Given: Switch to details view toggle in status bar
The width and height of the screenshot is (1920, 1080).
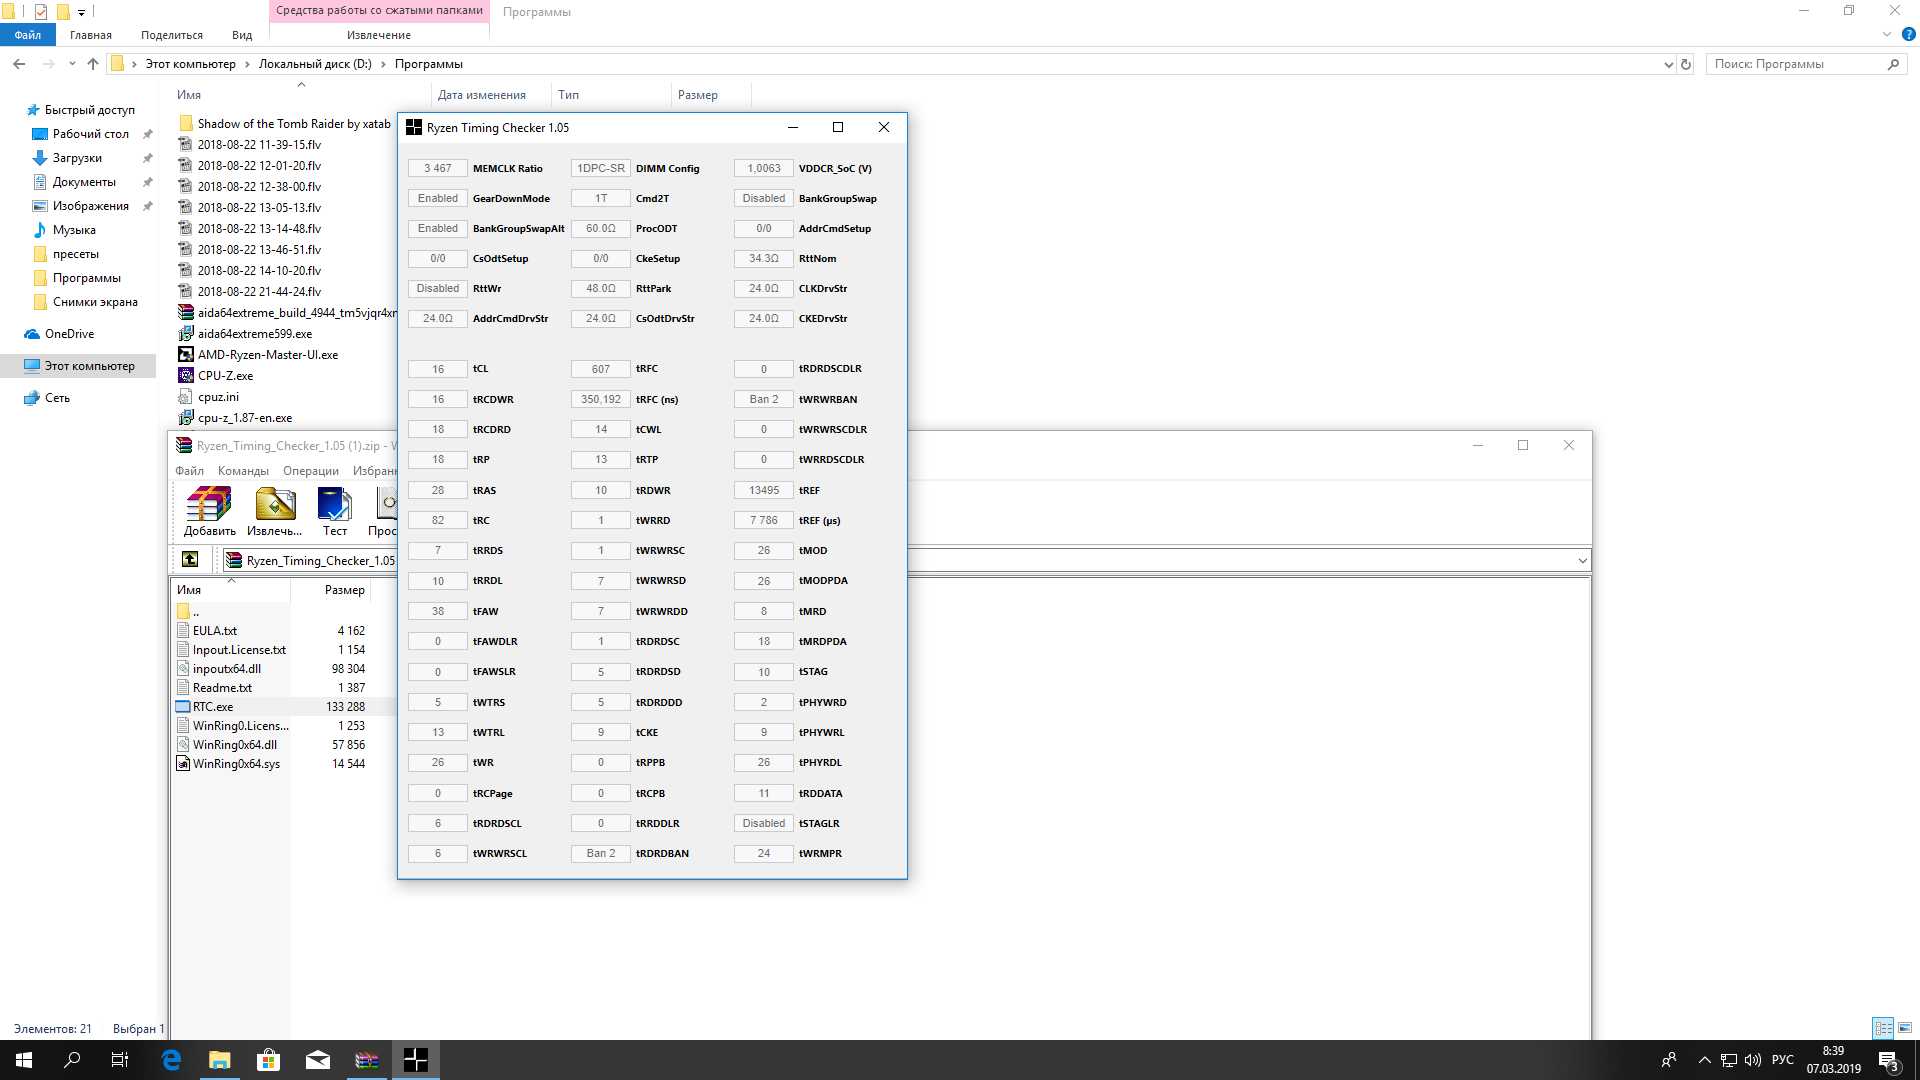Looking at the screenshot, I should click(x=1883, y=1028).
